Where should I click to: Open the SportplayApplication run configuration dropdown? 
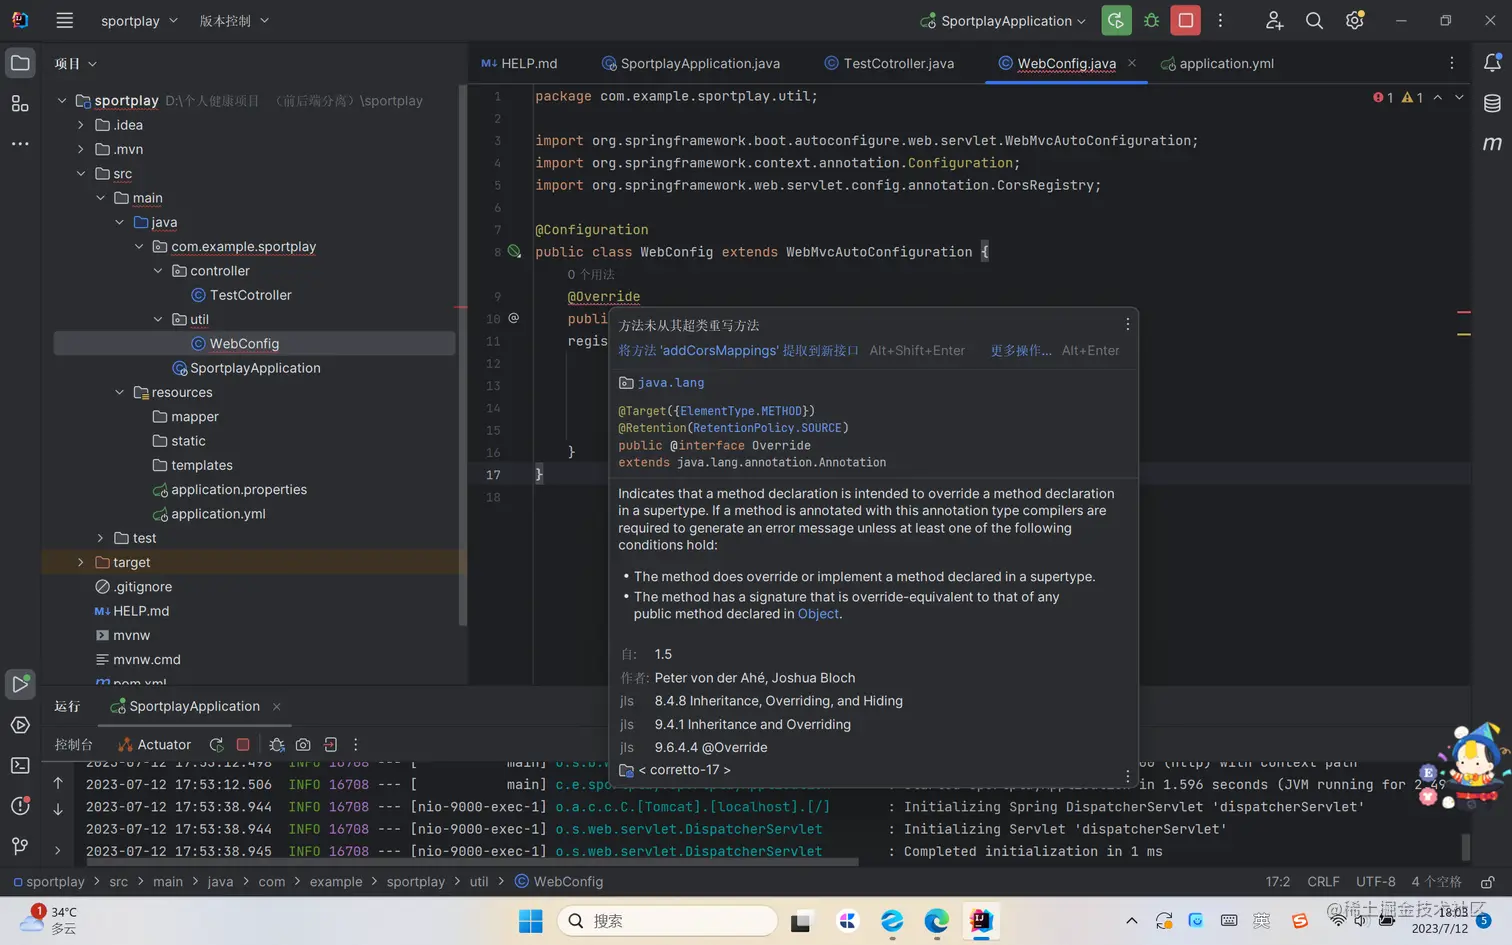point(1006,21)
